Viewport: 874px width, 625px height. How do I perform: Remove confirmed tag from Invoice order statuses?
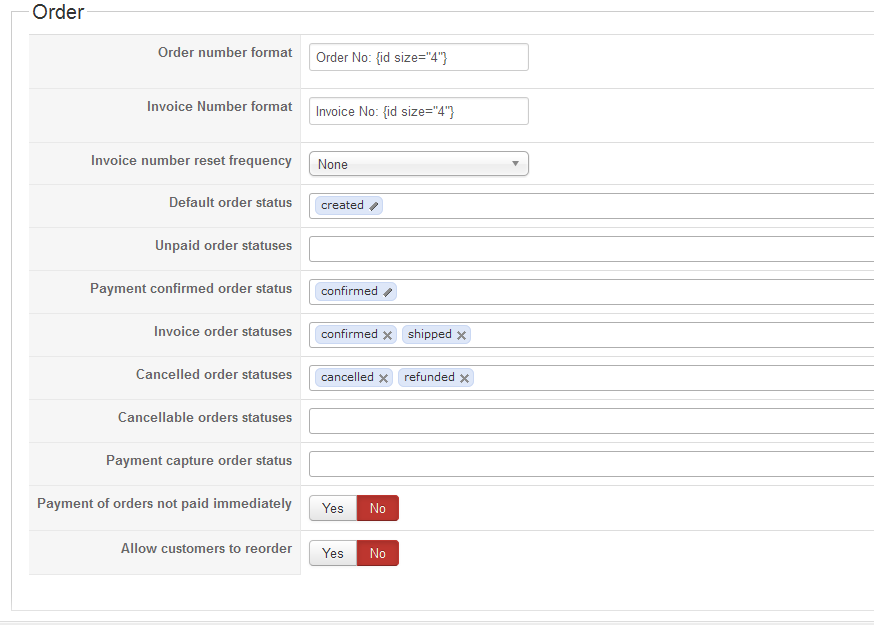pos(388,335)
